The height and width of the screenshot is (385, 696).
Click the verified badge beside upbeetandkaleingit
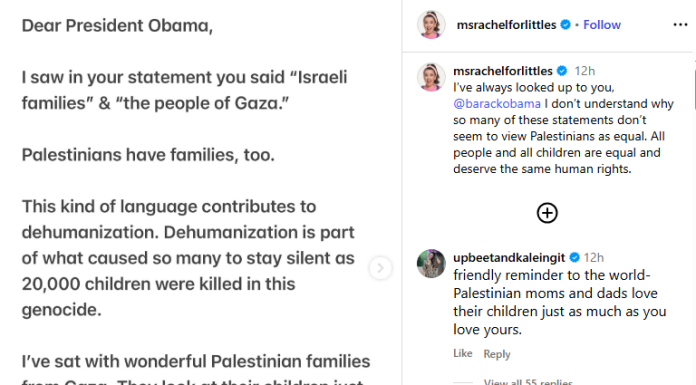tap(574, 258)
